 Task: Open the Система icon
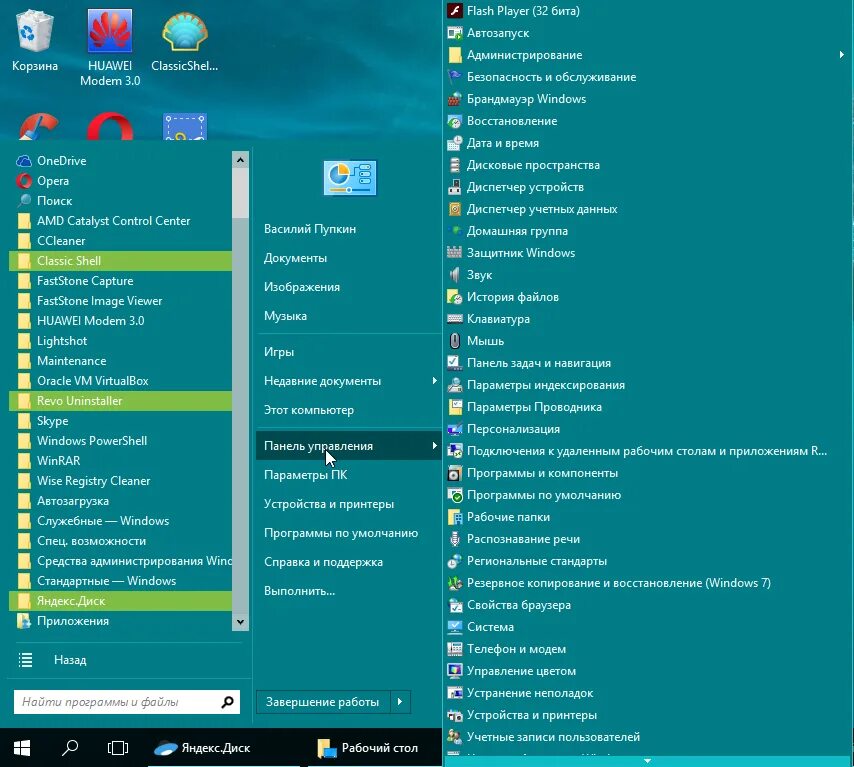tap(454, 626)
